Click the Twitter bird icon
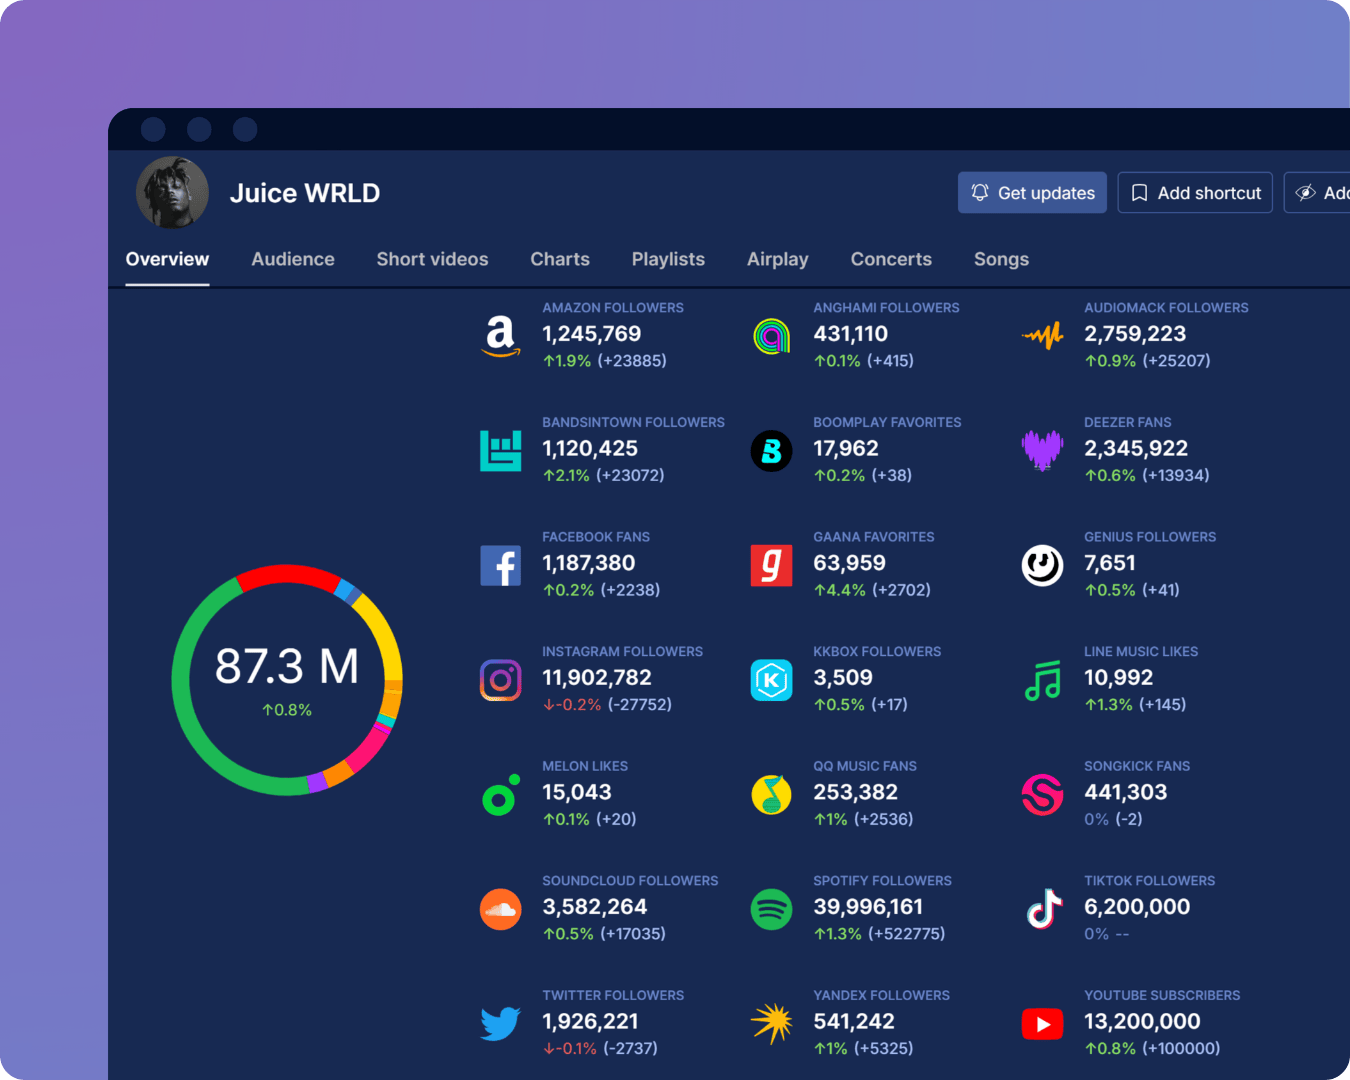This screenshot has width=1350, height=1080. [501, 1024]
